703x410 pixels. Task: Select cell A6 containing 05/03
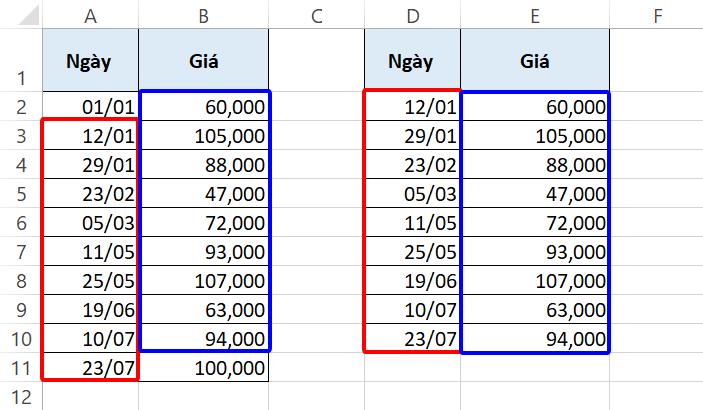tap(91, 222)
